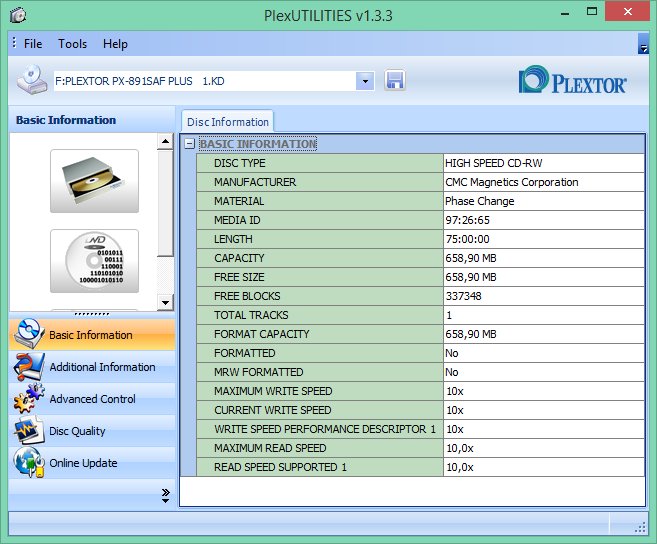
Task: Select the FREE SIZE row label
Action: [239, 277]
